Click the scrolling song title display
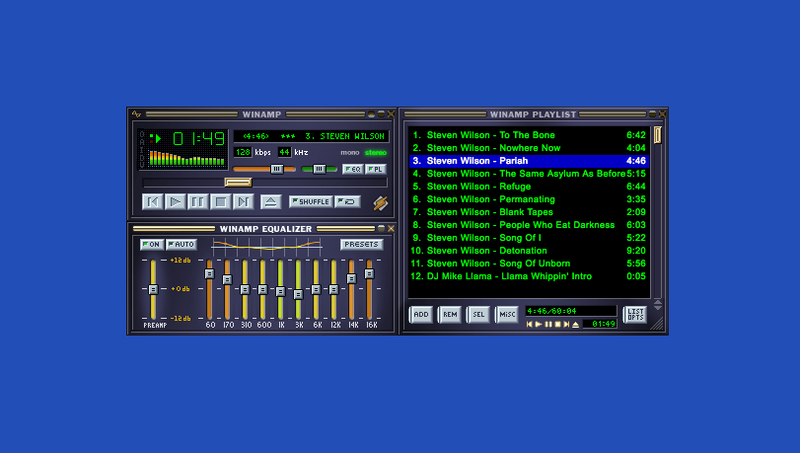 (x=311, y=136)
